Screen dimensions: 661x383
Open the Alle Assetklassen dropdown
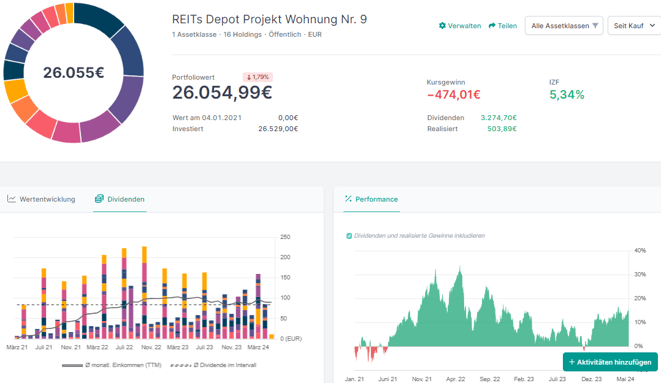tap(564, 26)
